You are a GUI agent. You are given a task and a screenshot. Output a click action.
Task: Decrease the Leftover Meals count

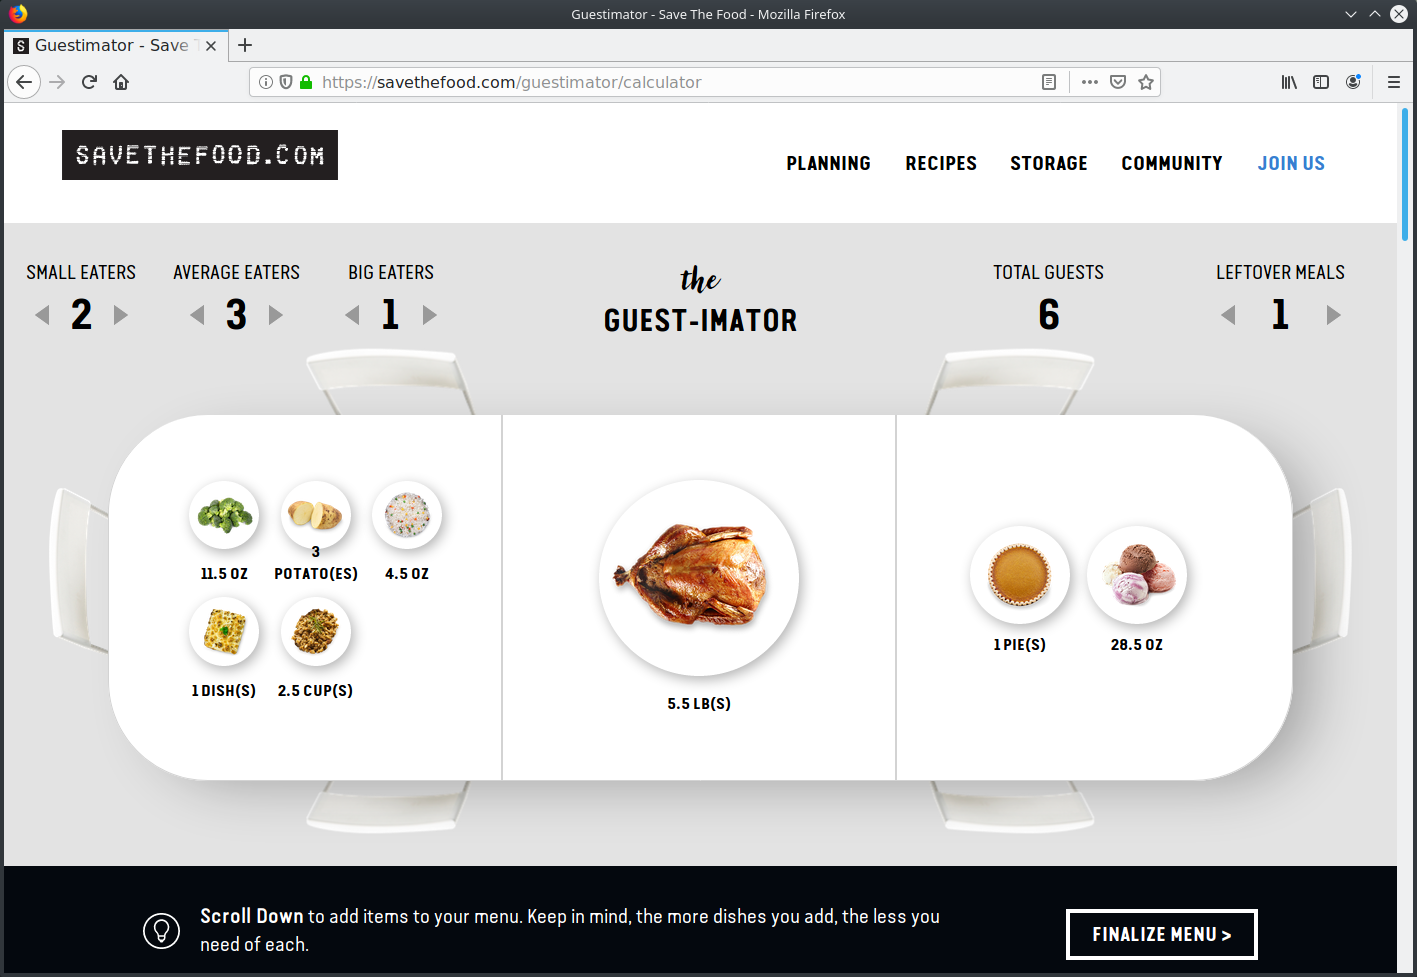click(x=1228, y=315)
